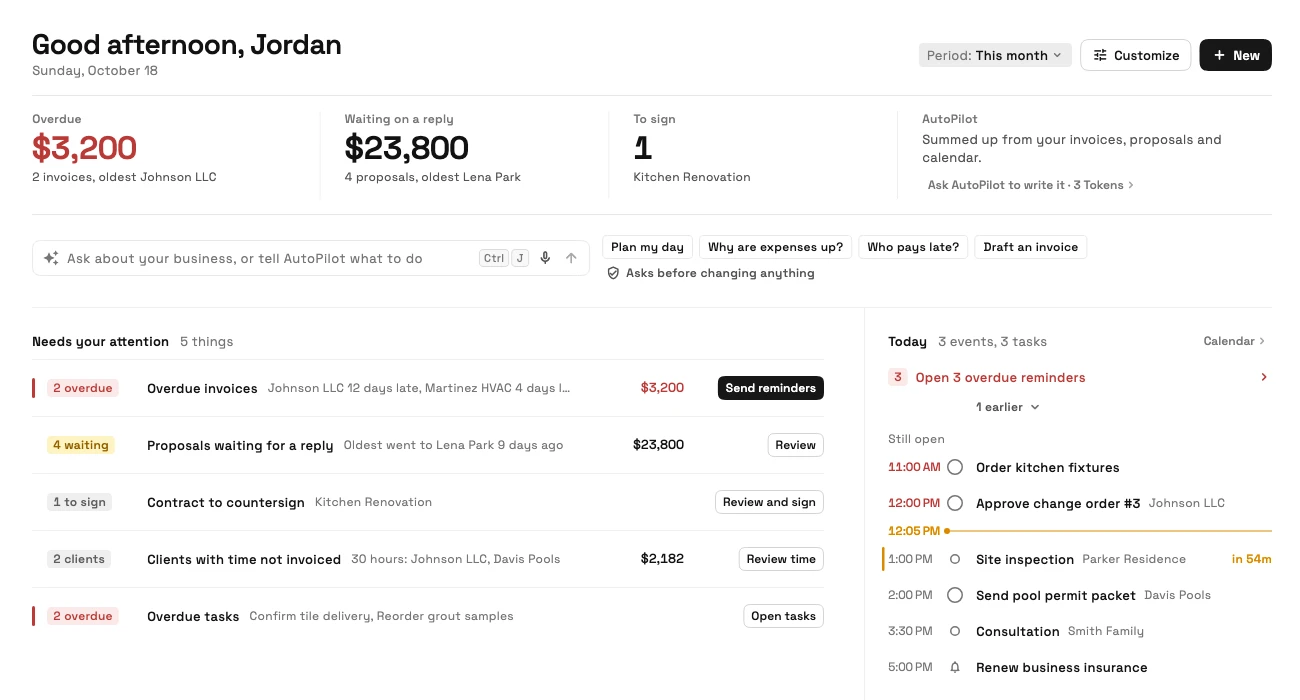1300x700 pixels.
Task: Open the Period: This month dropdown
Action: pyautogui.click(x=995, y=55)
